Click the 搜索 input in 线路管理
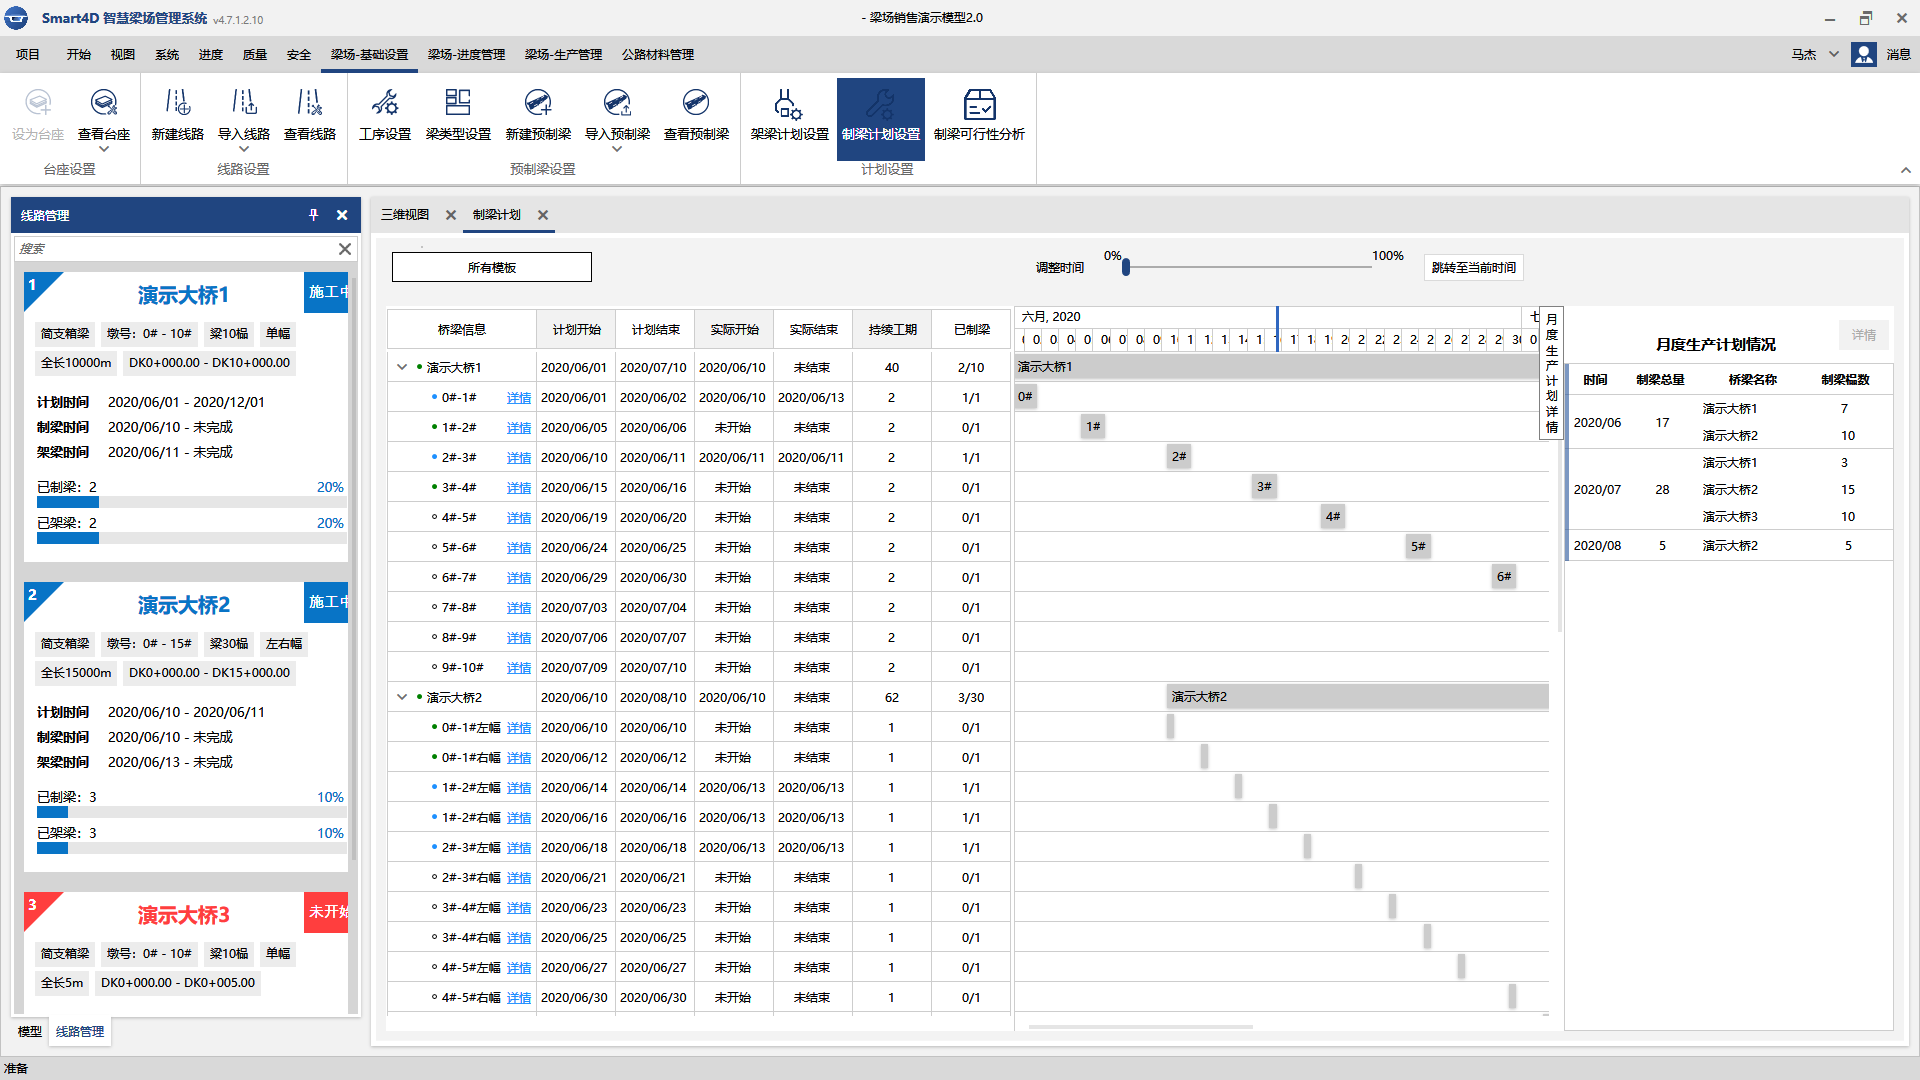This screenshot has width=1920, height=1080. pyautogui.click(x=176, y=249)
